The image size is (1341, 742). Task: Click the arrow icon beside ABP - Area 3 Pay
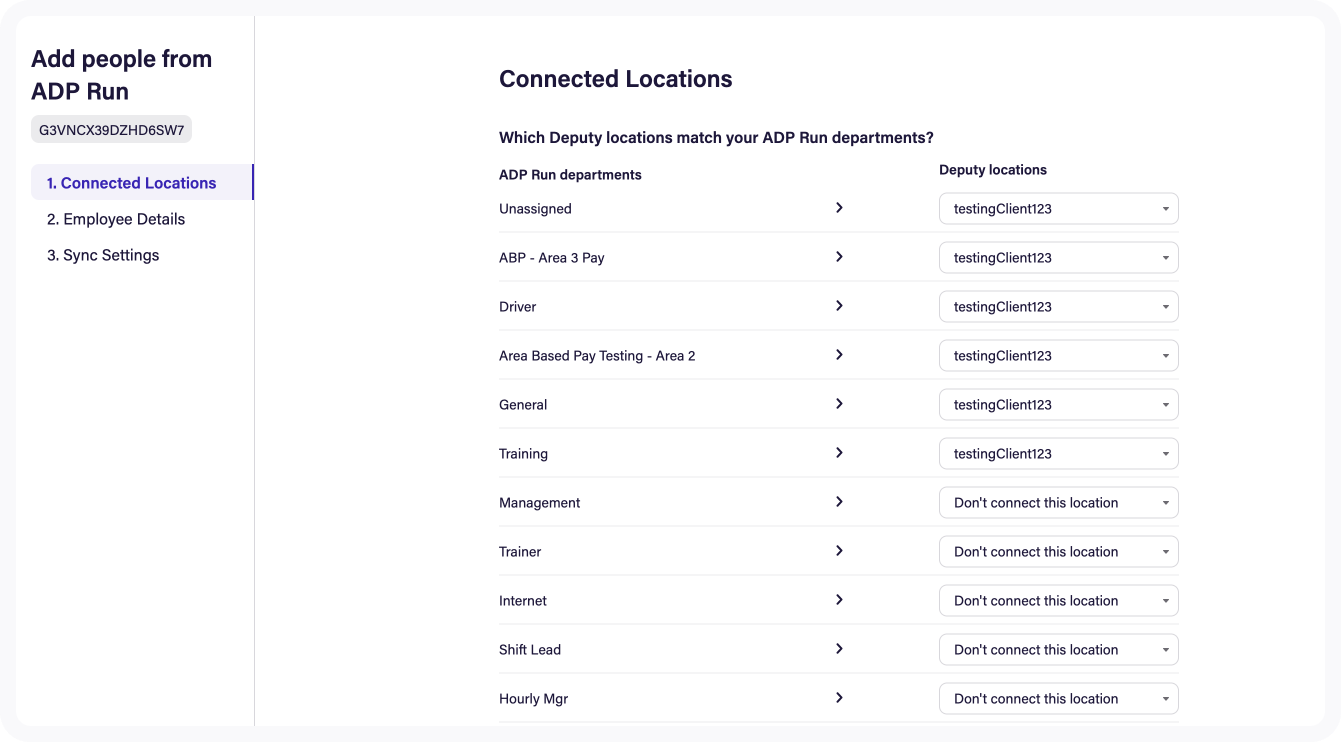click(839, 257)
